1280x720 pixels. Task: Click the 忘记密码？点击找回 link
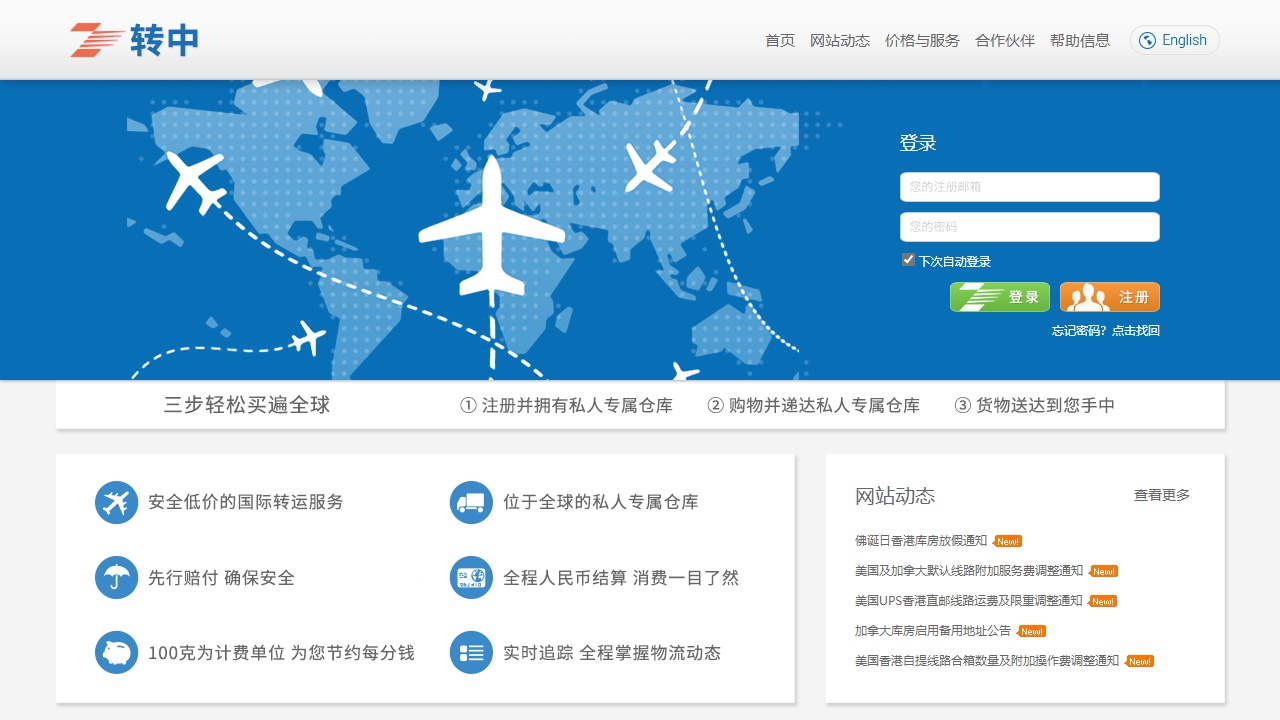tap(1106, 330)
